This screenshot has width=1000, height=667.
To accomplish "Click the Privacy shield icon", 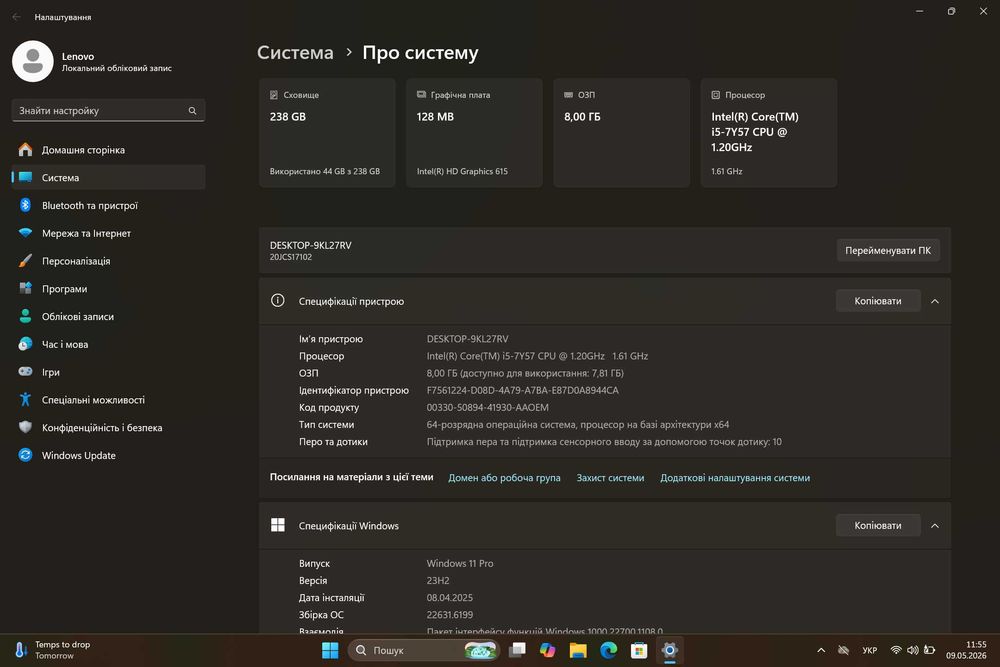I will 26,427.
